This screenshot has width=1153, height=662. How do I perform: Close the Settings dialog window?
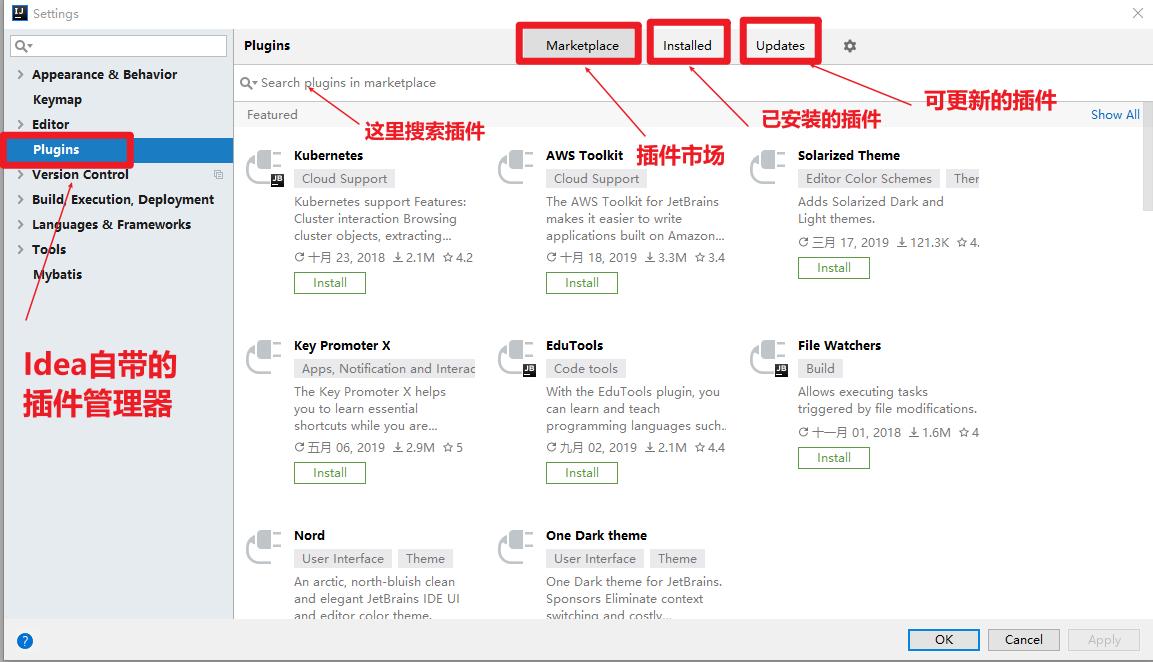1137,13
